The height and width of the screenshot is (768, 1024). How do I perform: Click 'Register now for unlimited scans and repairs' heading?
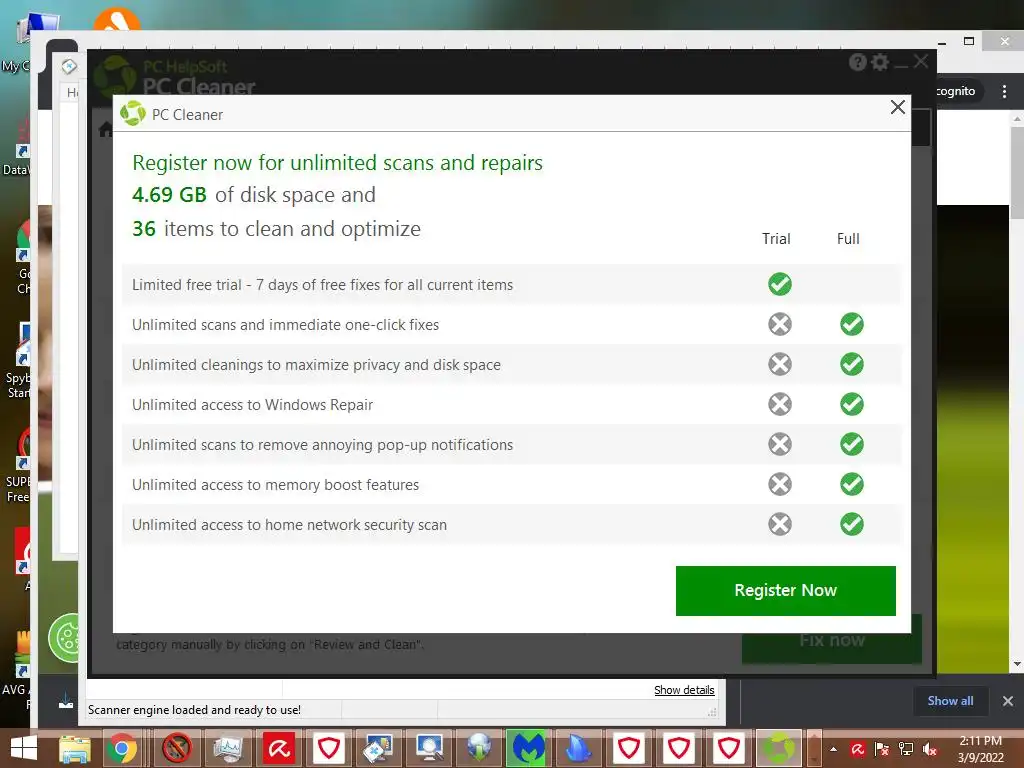[337, 163]
